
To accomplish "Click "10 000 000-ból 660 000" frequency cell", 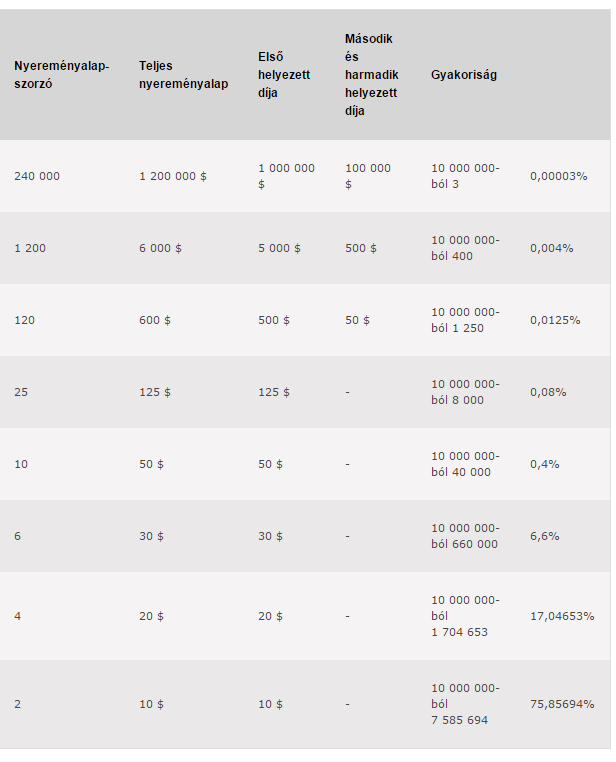I will pyautogui.click(x=465, y=536).
